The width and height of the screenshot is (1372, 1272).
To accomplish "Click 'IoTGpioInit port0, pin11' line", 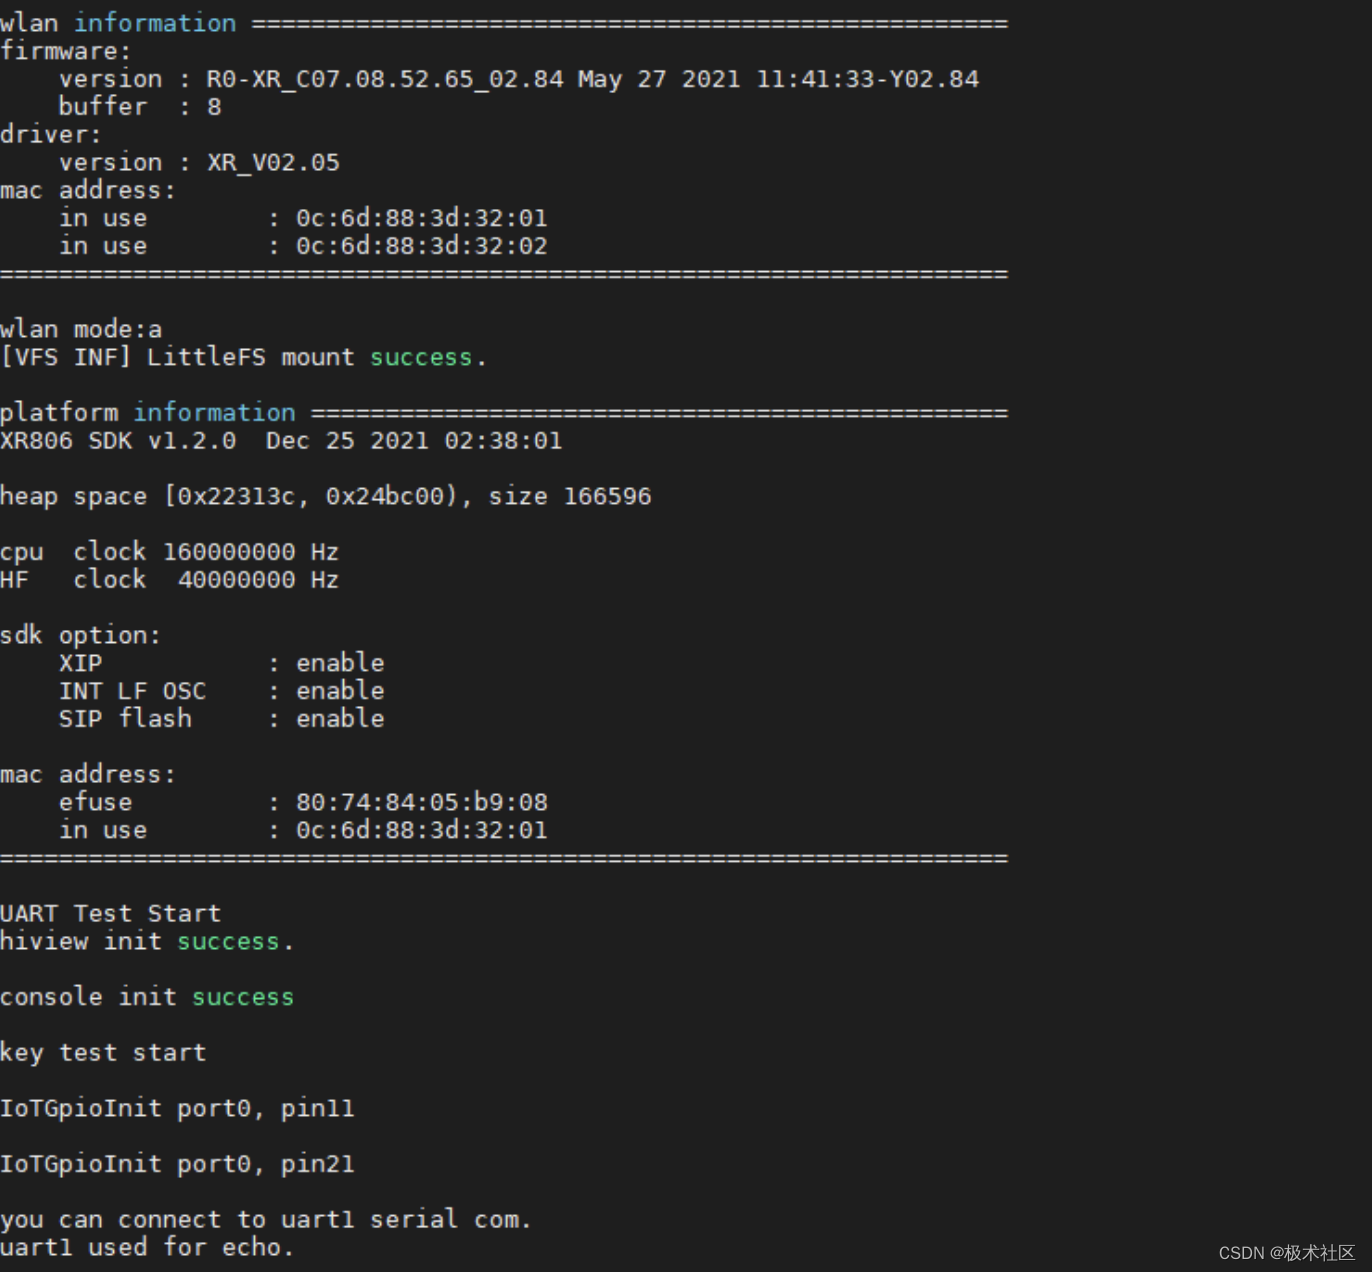I will [x=177, y=1108].
